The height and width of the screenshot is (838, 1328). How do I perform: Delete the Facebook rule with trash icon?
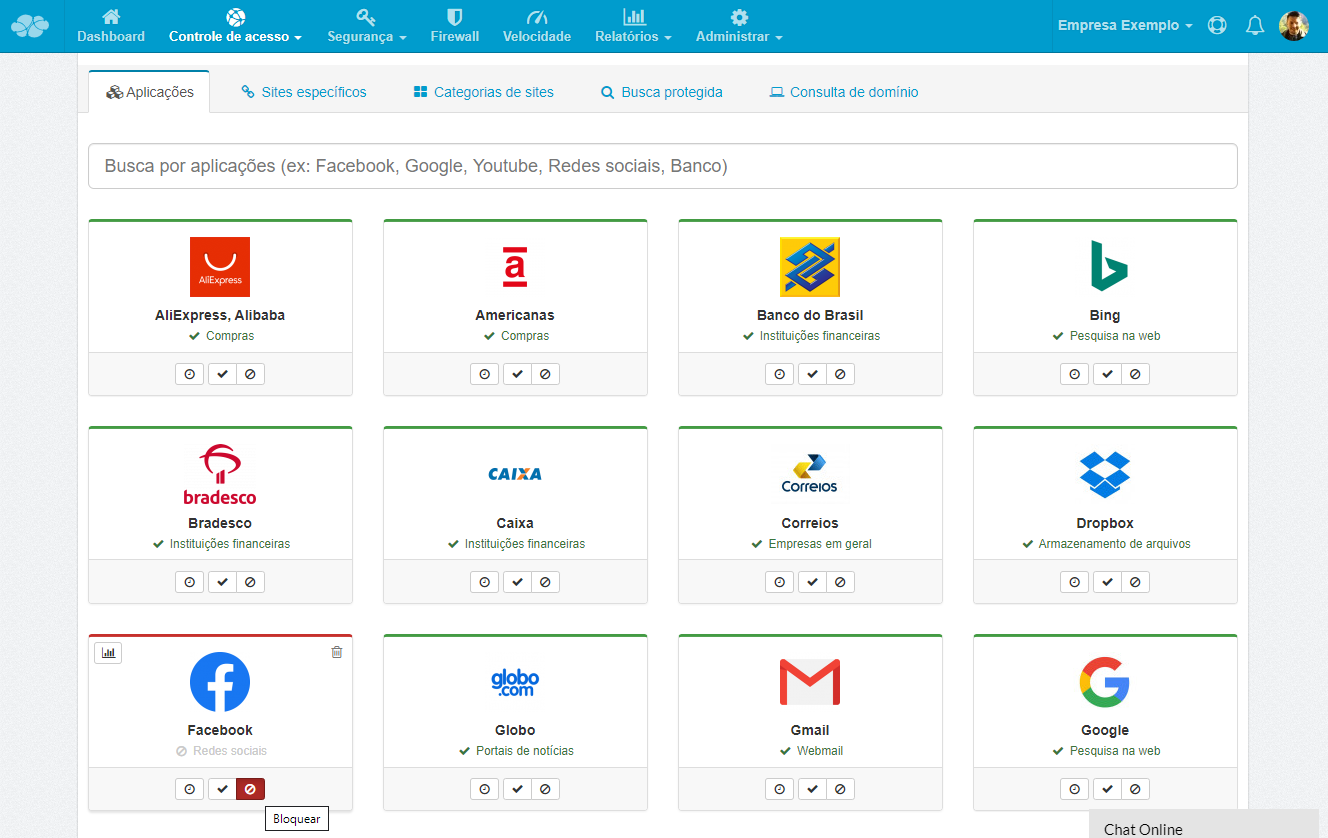tap(336, 652)
